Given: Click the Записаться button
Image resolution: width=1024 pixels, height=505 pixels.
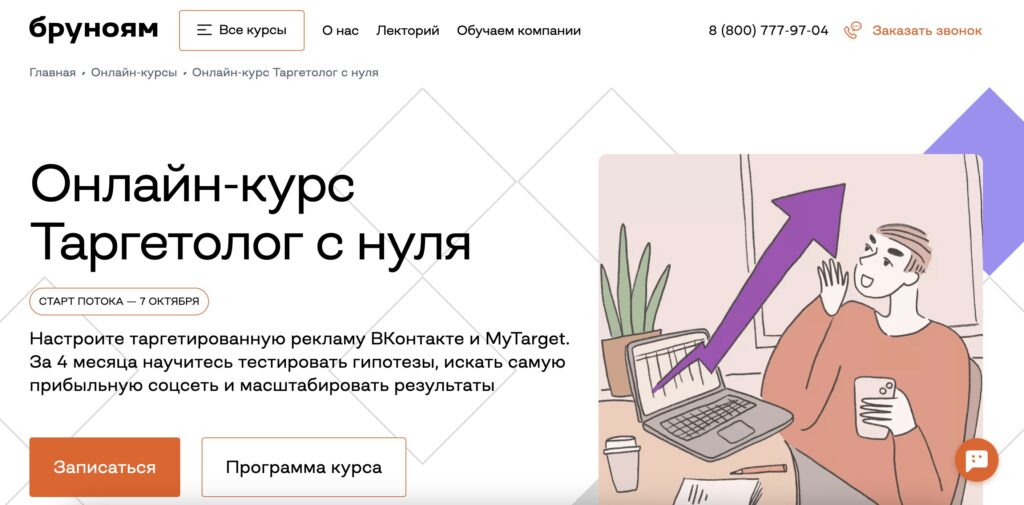Looking at the screenshot, I should 104,467.
